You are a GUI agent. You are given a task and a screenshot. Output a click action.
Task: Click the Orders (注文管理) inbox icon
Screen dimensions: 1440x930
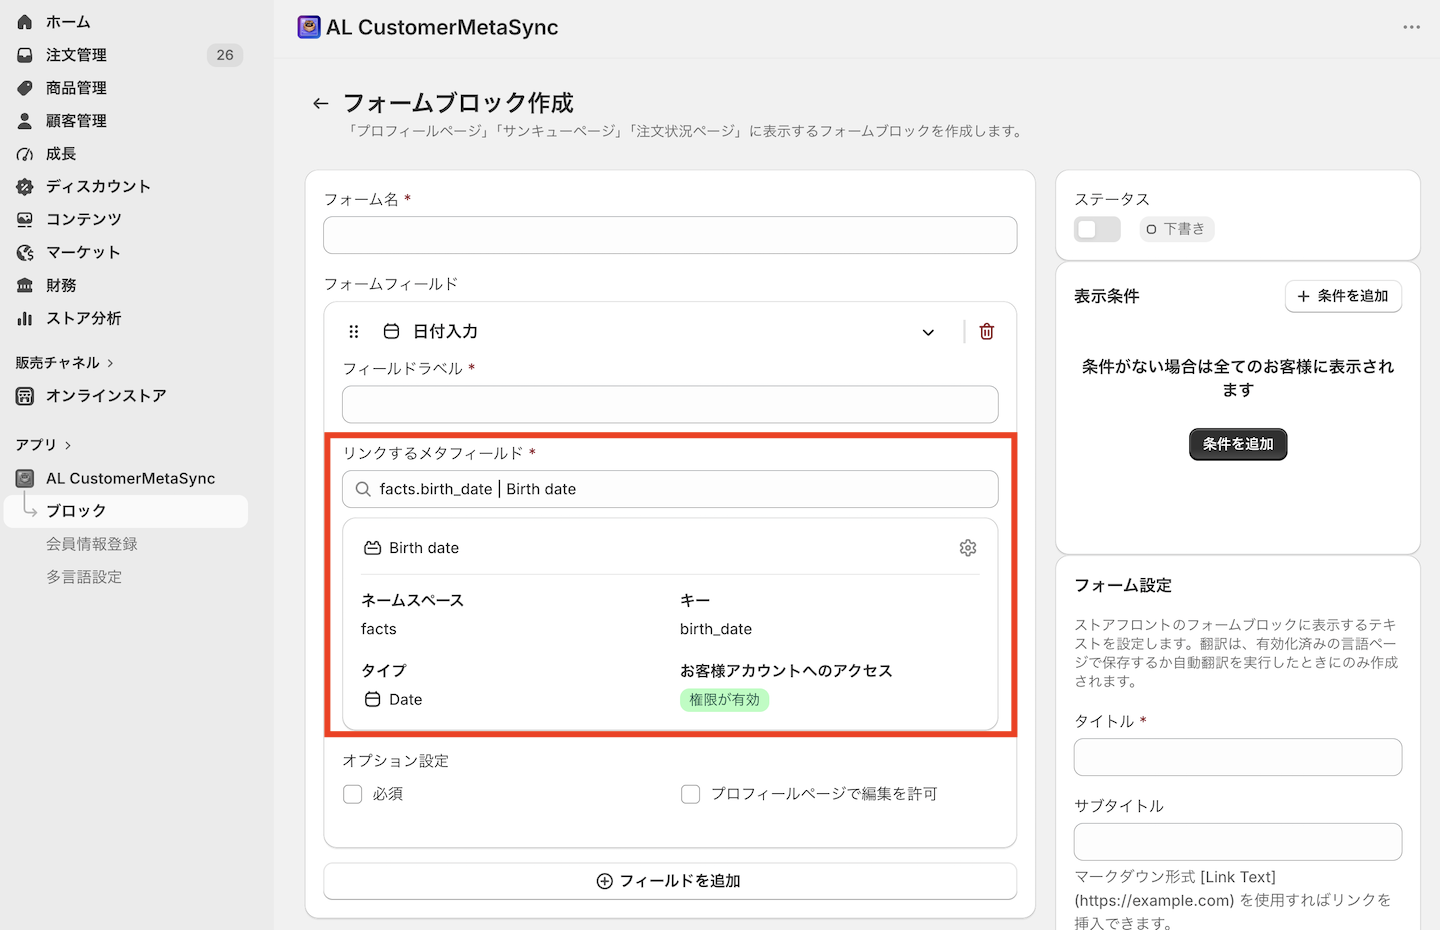pos(25,55)
